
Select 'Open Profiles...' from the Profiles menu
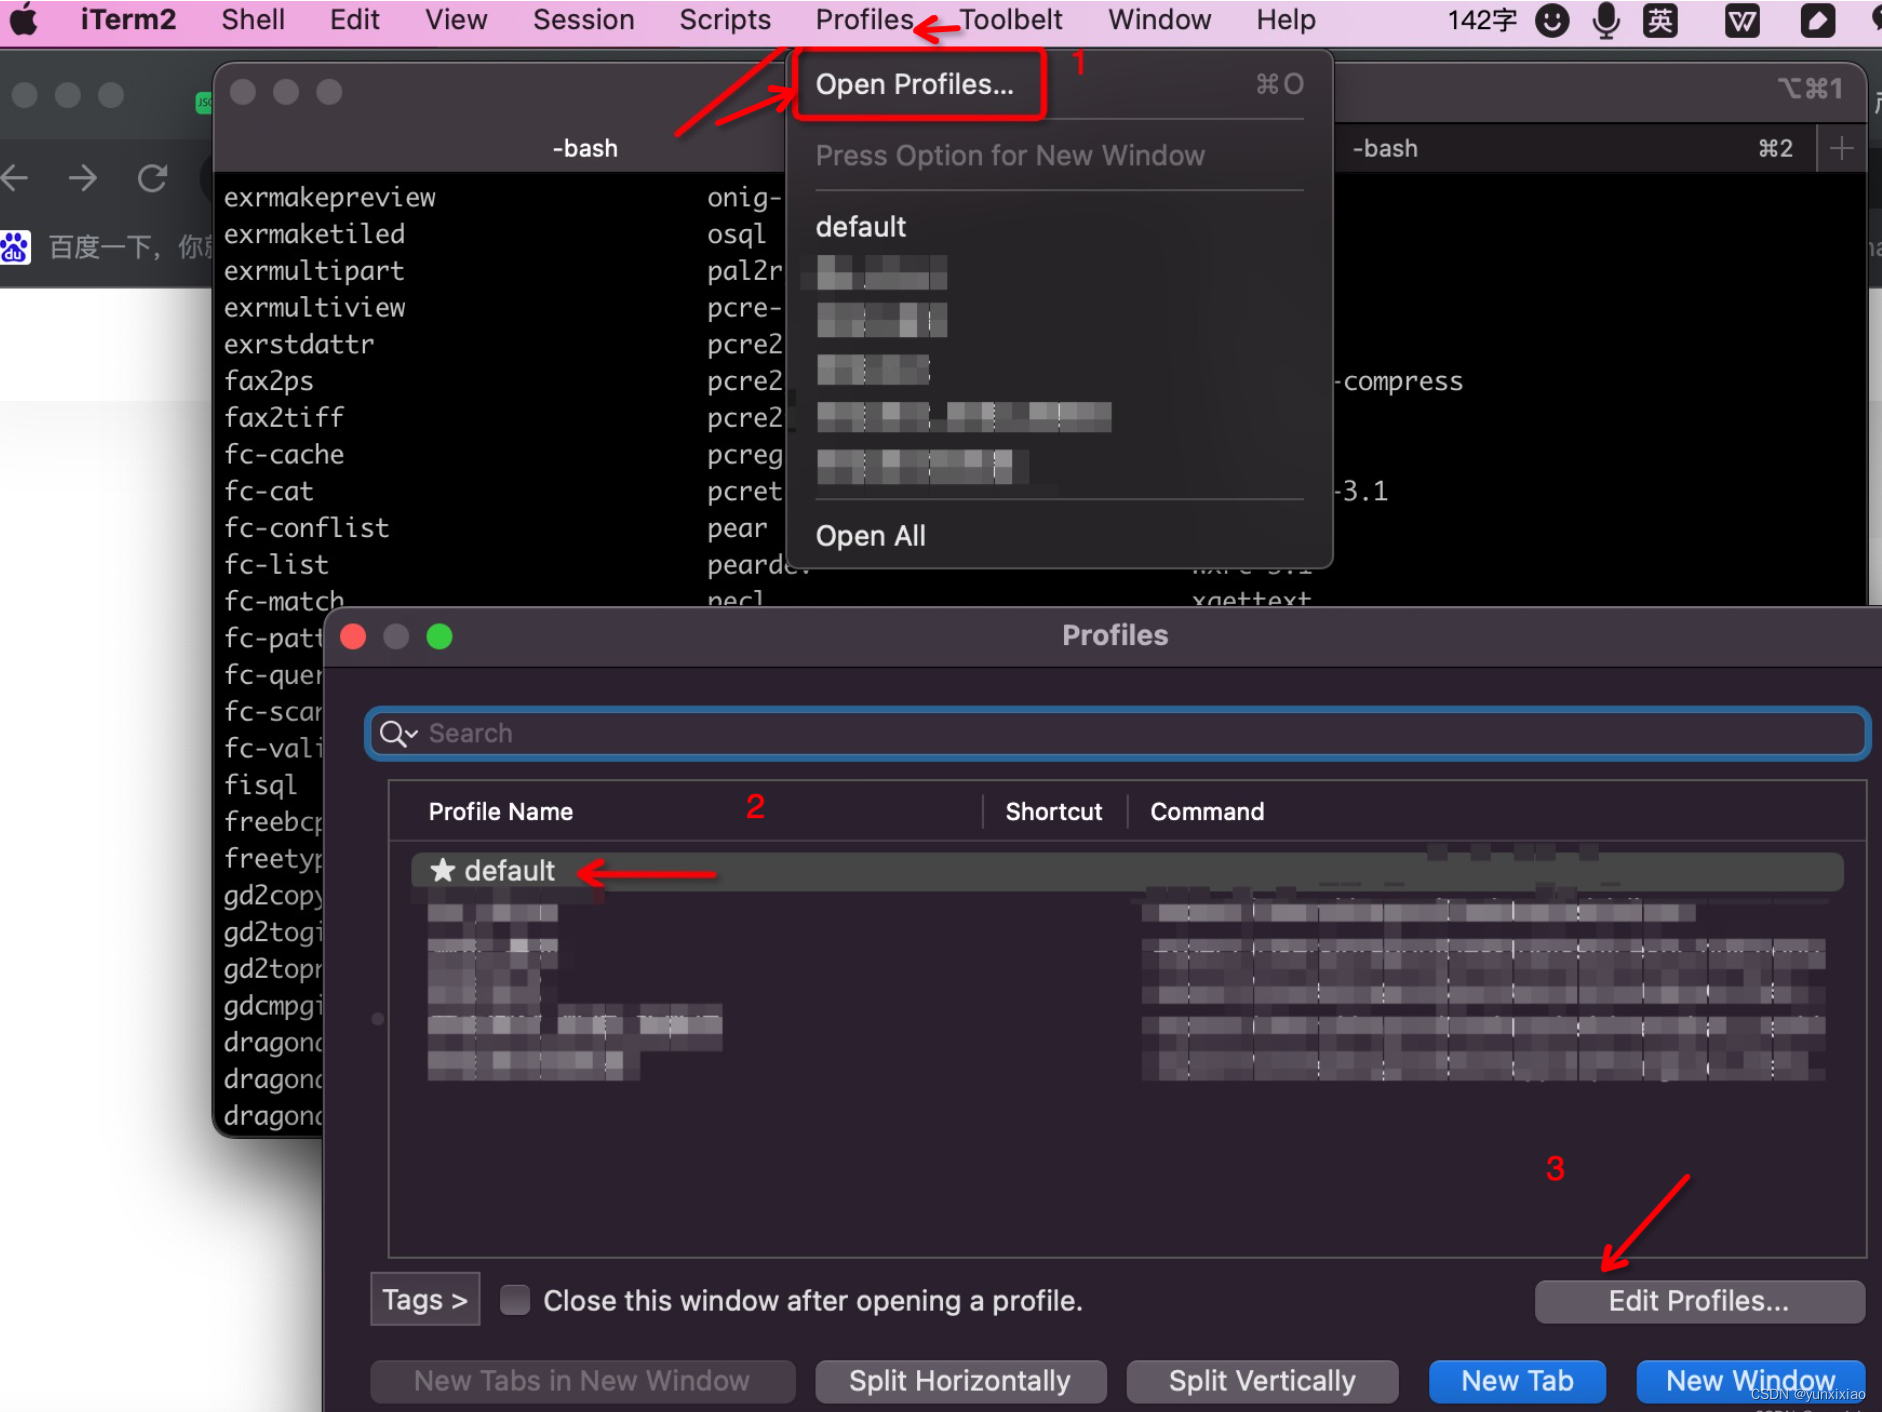click(x=915, y=84)
